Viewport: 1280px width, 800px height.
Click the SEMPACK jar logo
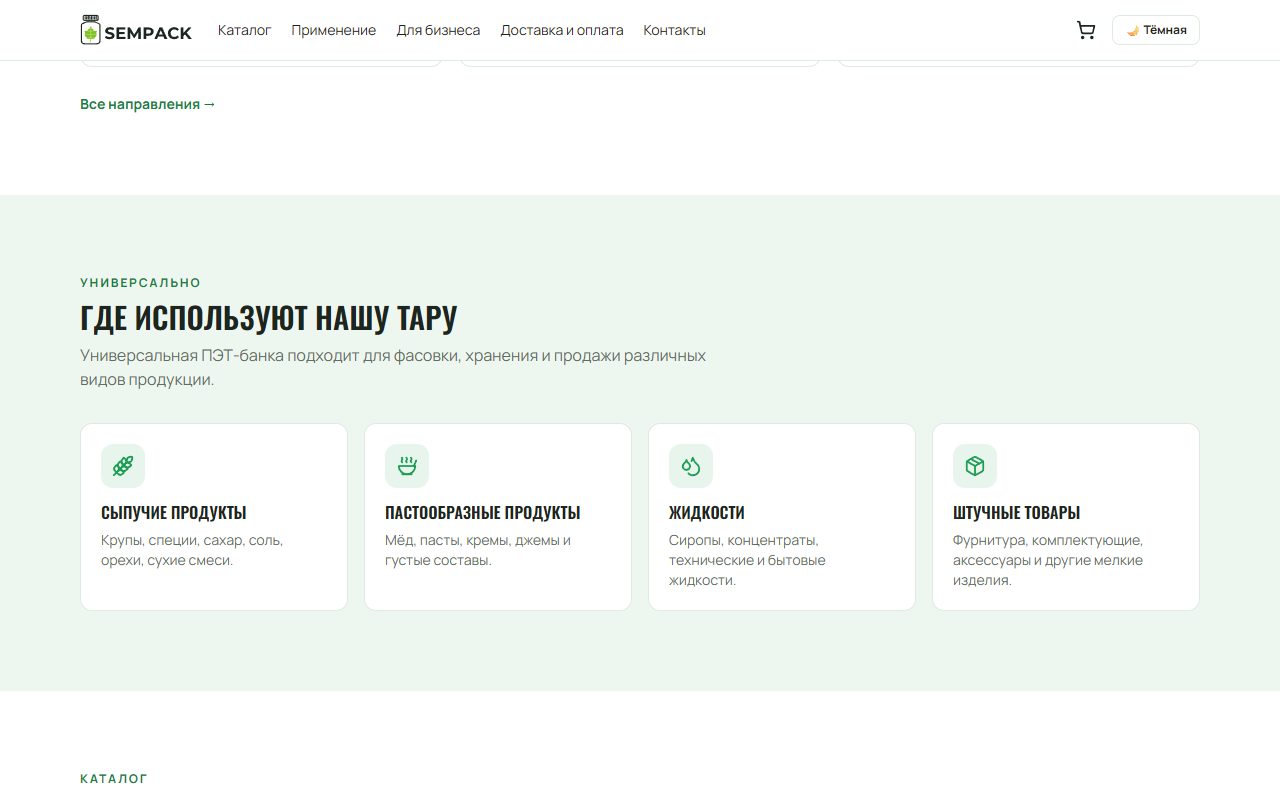pos(91,30)
